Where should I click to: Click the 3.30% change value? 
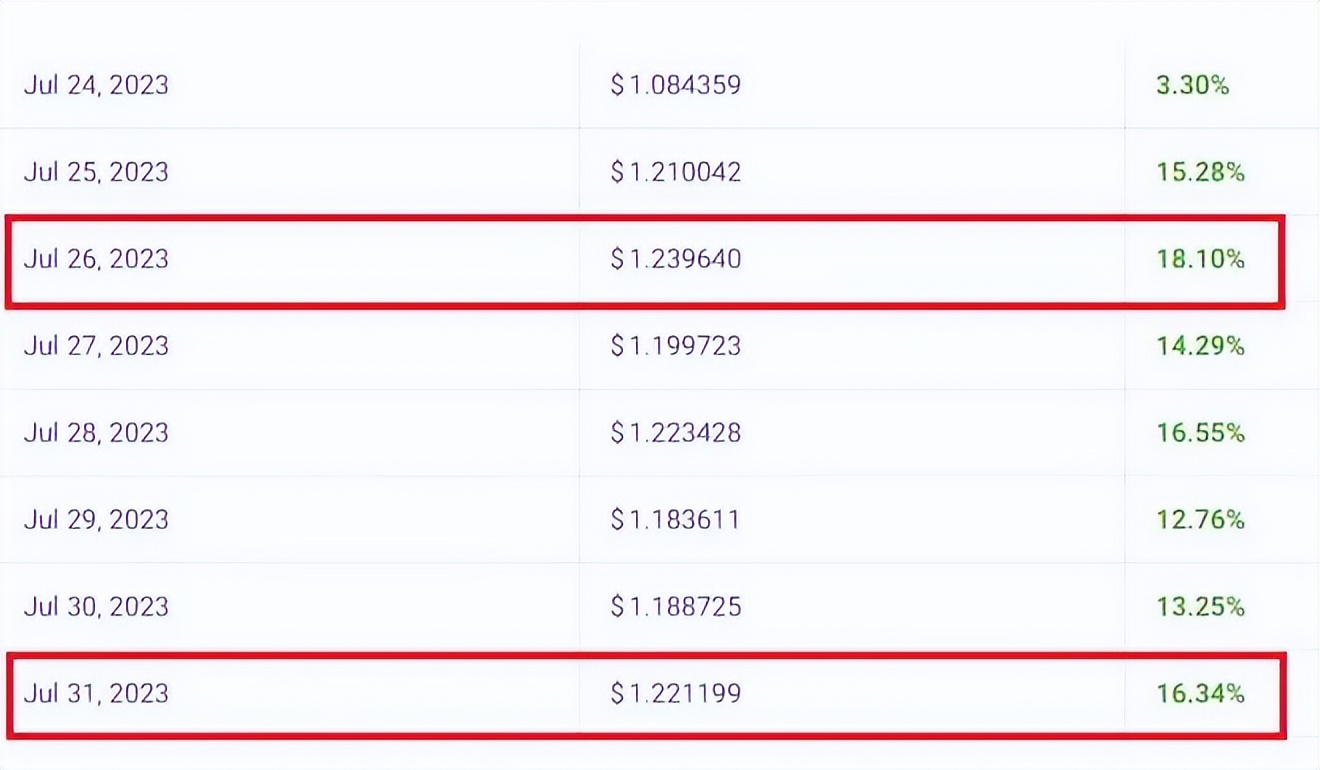[x=1192, y=85]
